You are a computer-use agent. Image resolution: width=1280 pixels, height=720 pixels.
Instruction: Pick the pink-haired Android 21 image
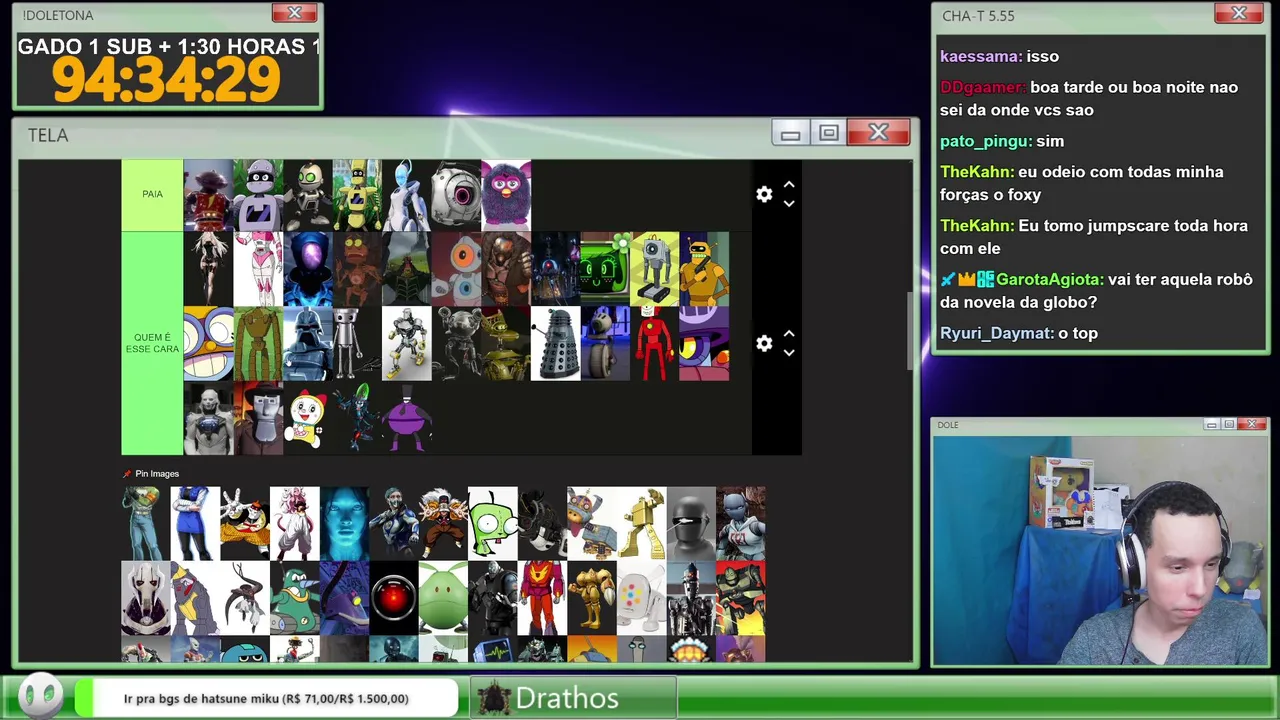(x=295, y=524)
